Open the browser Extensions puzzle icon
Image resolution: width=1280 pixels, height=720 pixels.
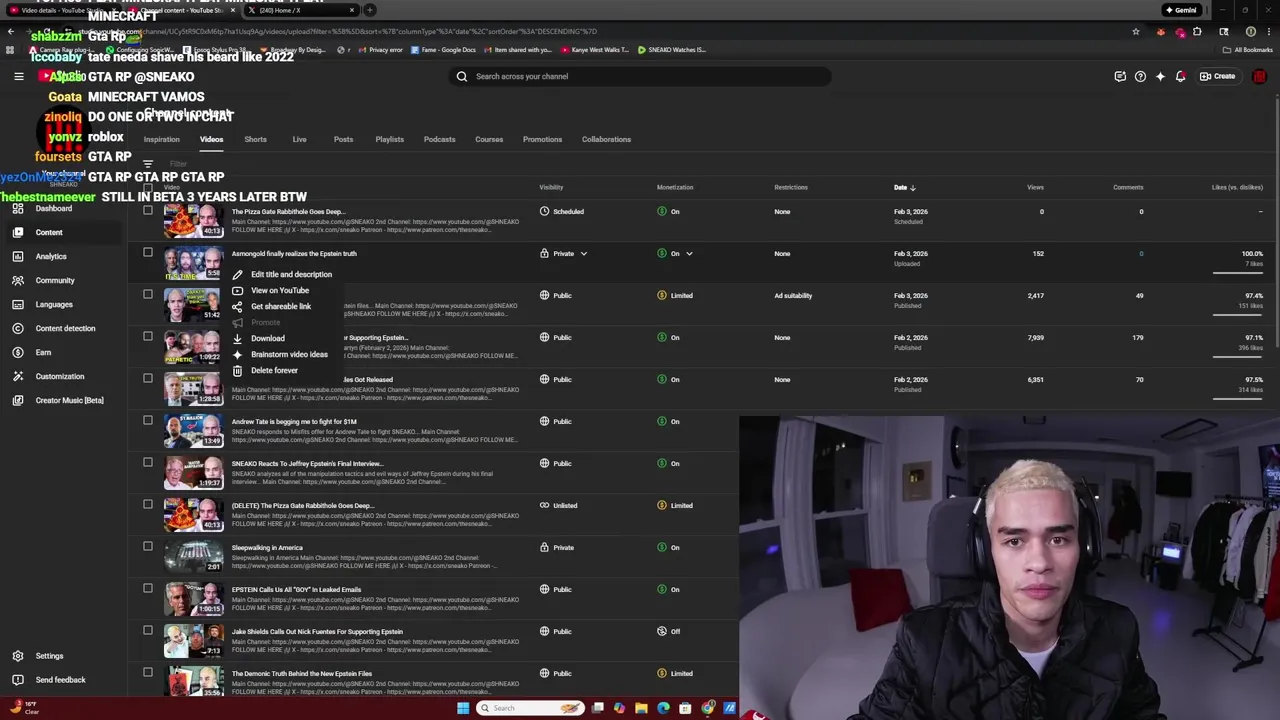[1197, 31]
